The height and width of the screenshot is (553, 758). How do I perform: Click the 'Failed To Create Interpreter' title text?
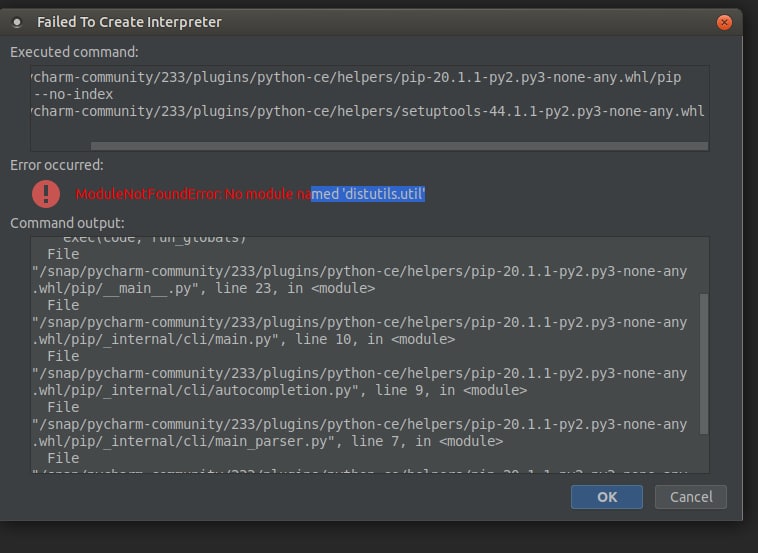tap(129, 22)
